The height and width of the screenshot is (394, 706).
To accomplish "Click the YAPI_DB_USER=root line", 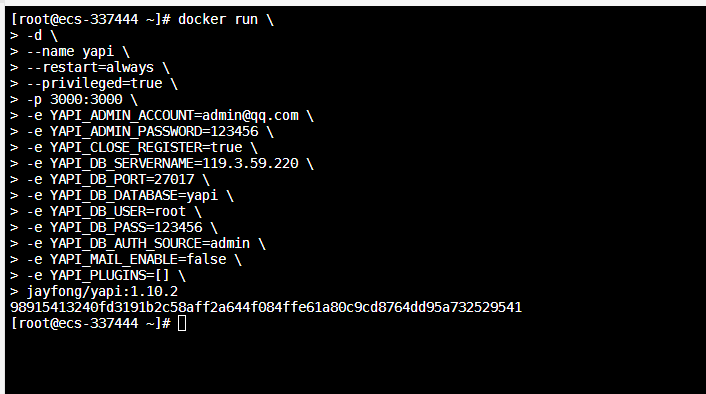I will pyautogui.click(x=118, y=212).
